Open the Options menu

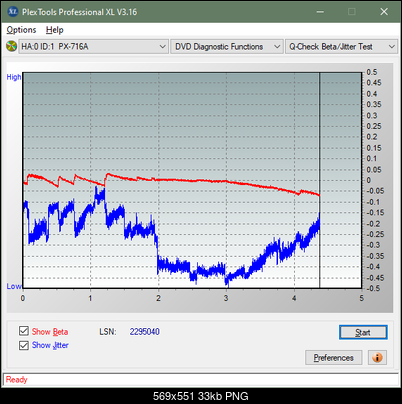[21, 30]
